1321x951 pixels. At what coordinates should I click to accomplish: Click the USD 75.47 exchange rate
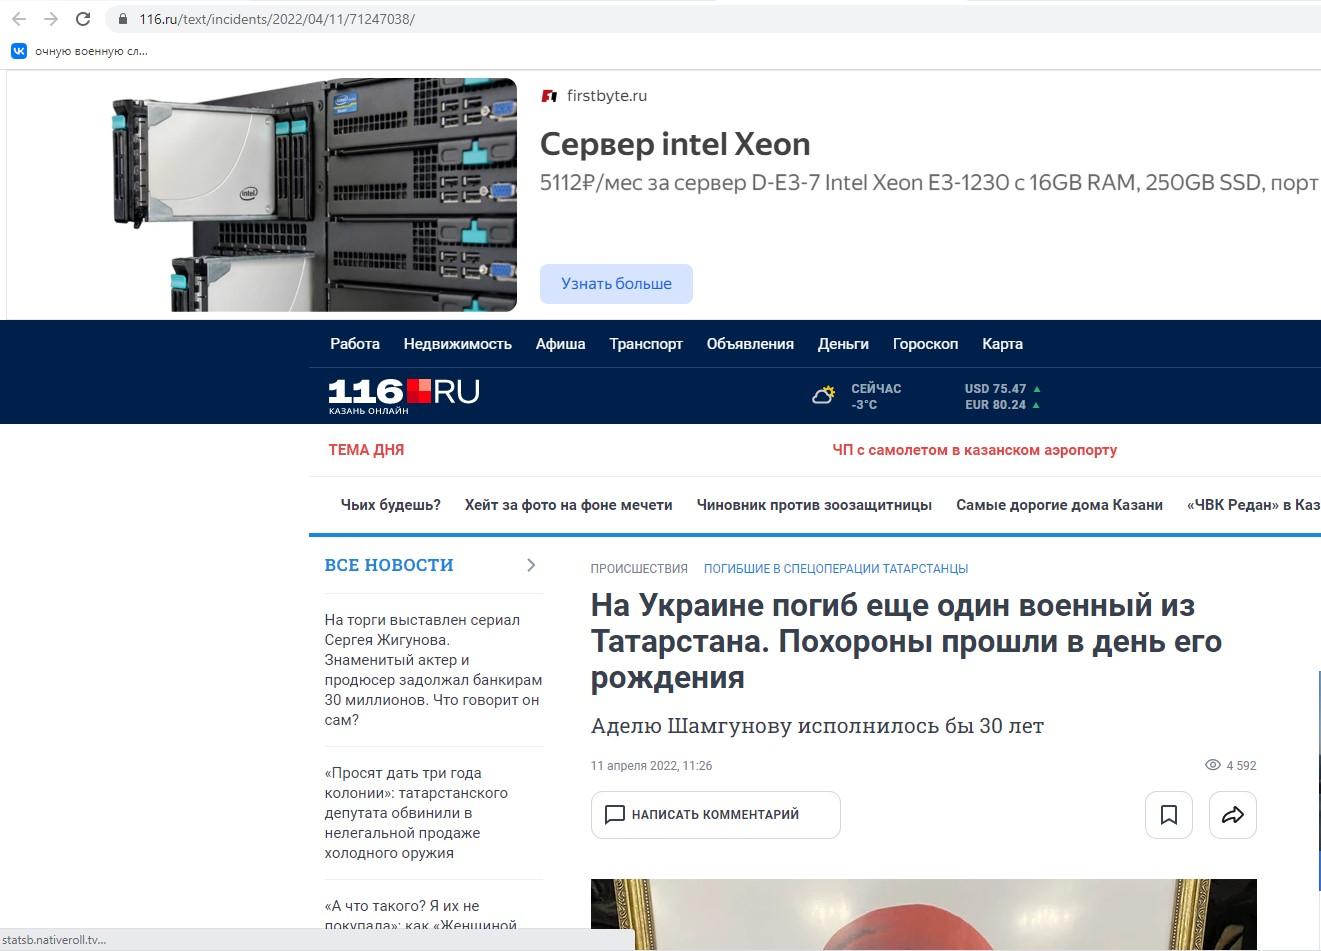tap(995, 389)
